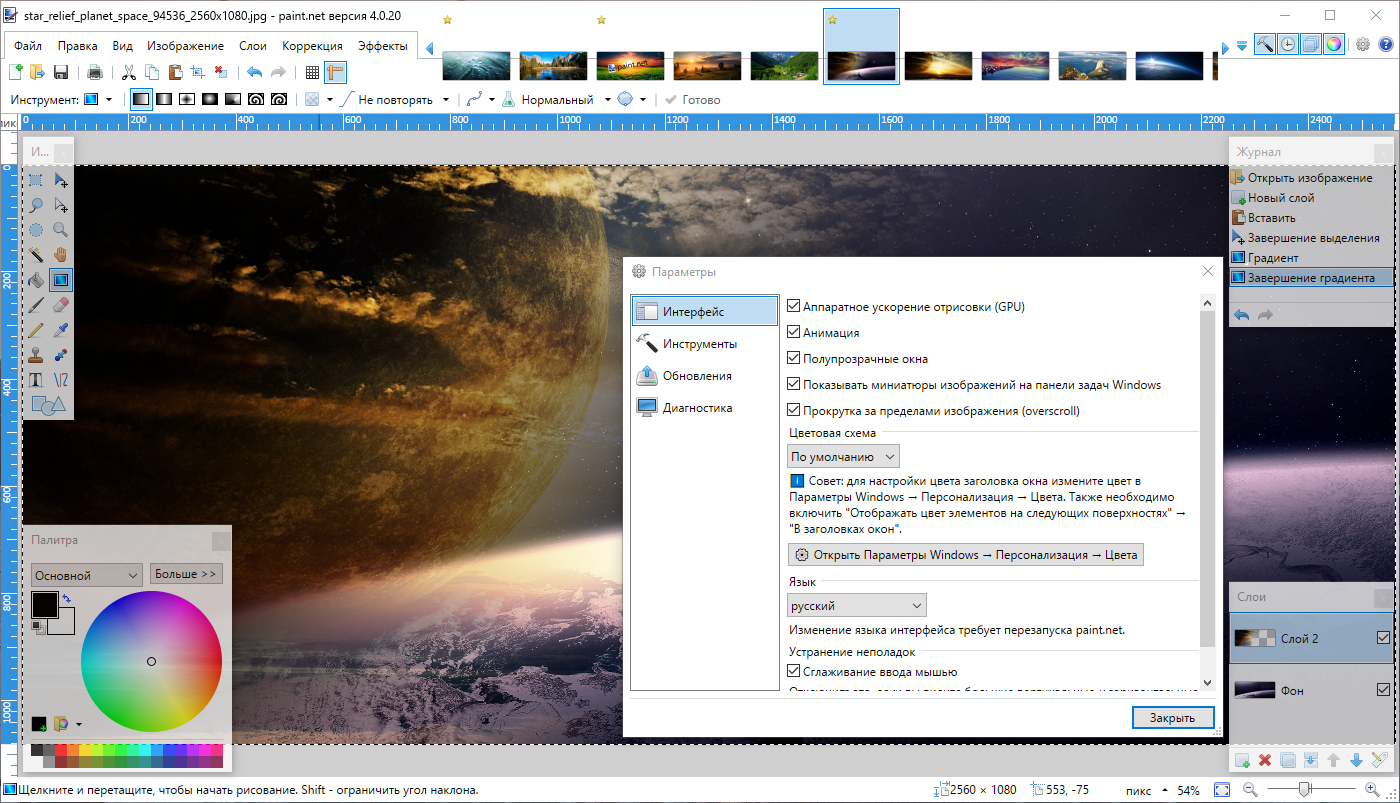
Task: Switch to Инструменты settings tab
Action: click(704, 344)
